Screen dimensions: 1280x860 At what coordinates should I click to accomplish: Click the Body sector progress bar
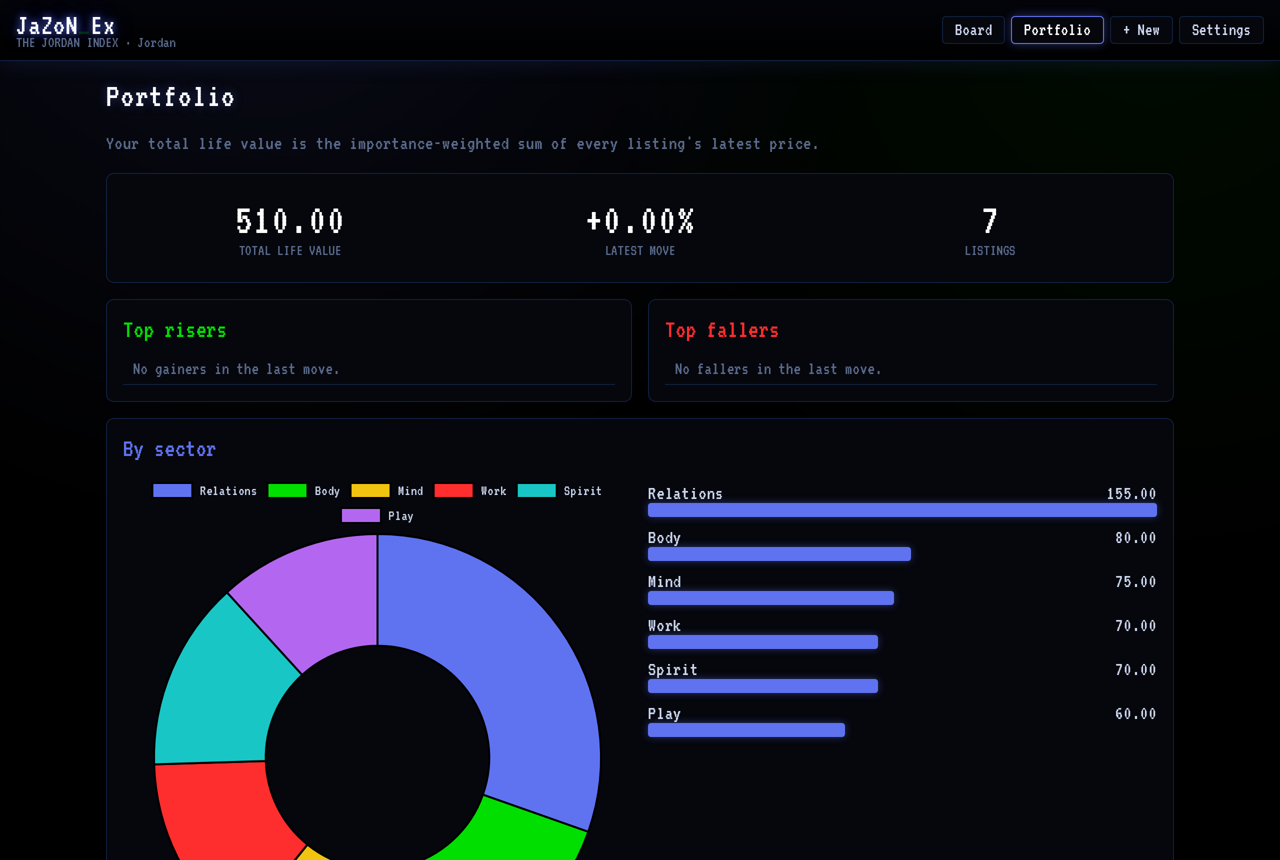[779, 554]
